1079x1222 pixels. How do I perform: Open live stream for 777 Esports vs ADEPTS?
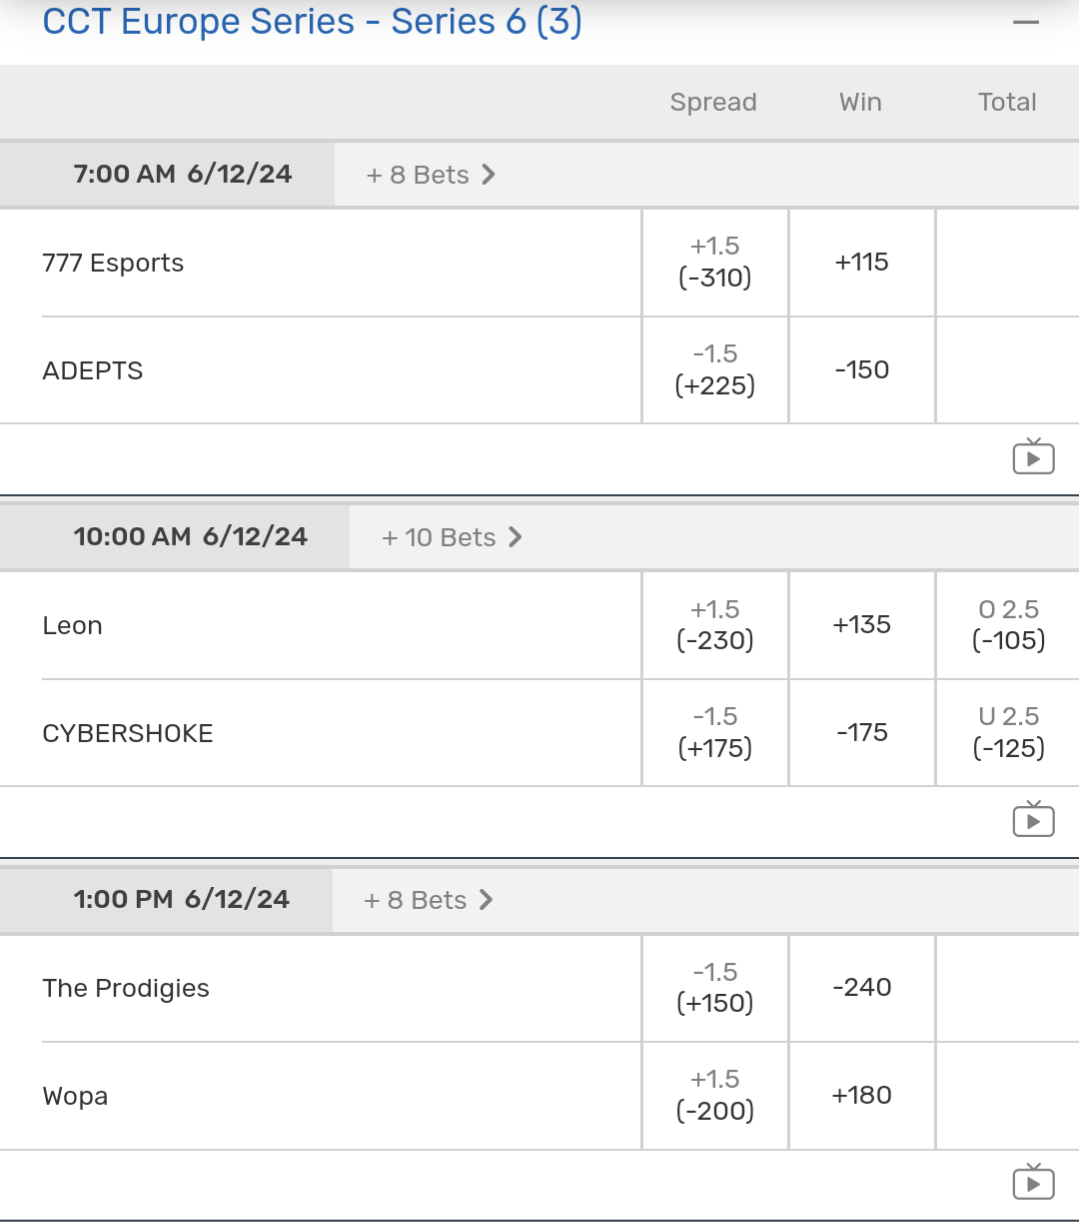click(1033, 458)
